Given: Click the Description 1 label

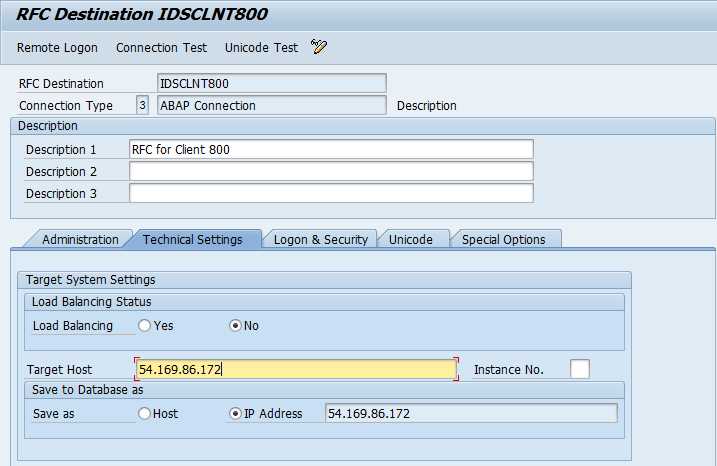Looking at the screenshot, I should pos(61,150).
